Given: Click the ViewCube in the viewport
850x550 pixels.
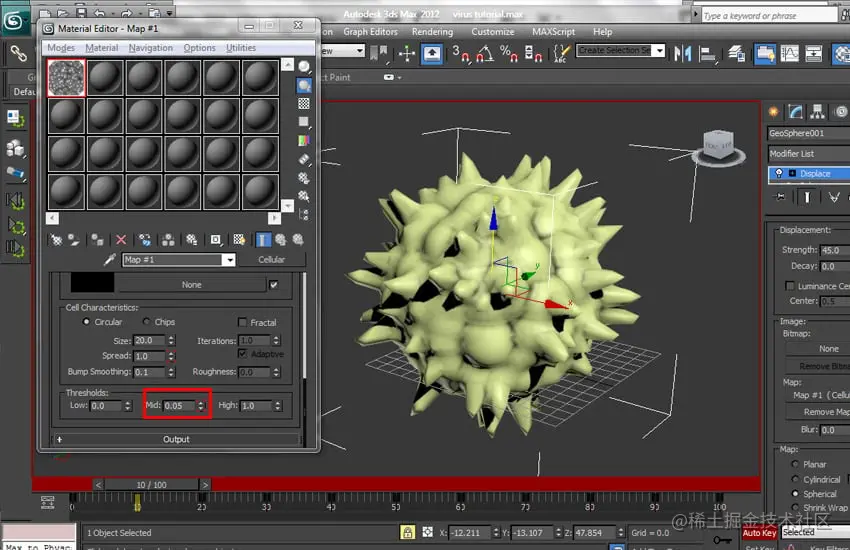Looking at the screenshot, I should (x=719, y=147).
